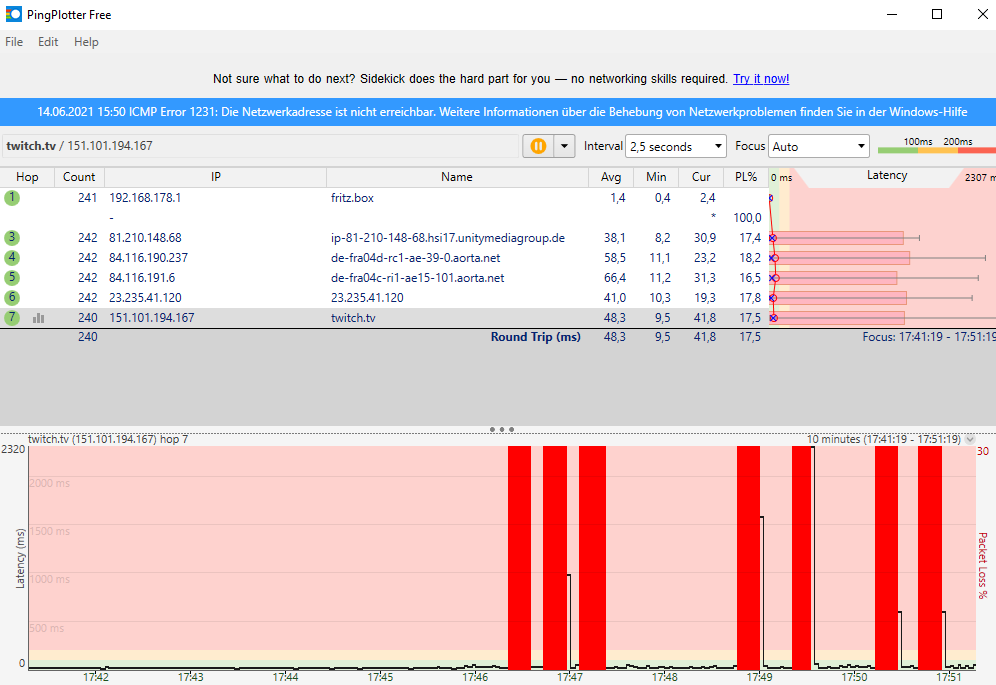
Task: Open the Edit menu
Action: [48, 42]
